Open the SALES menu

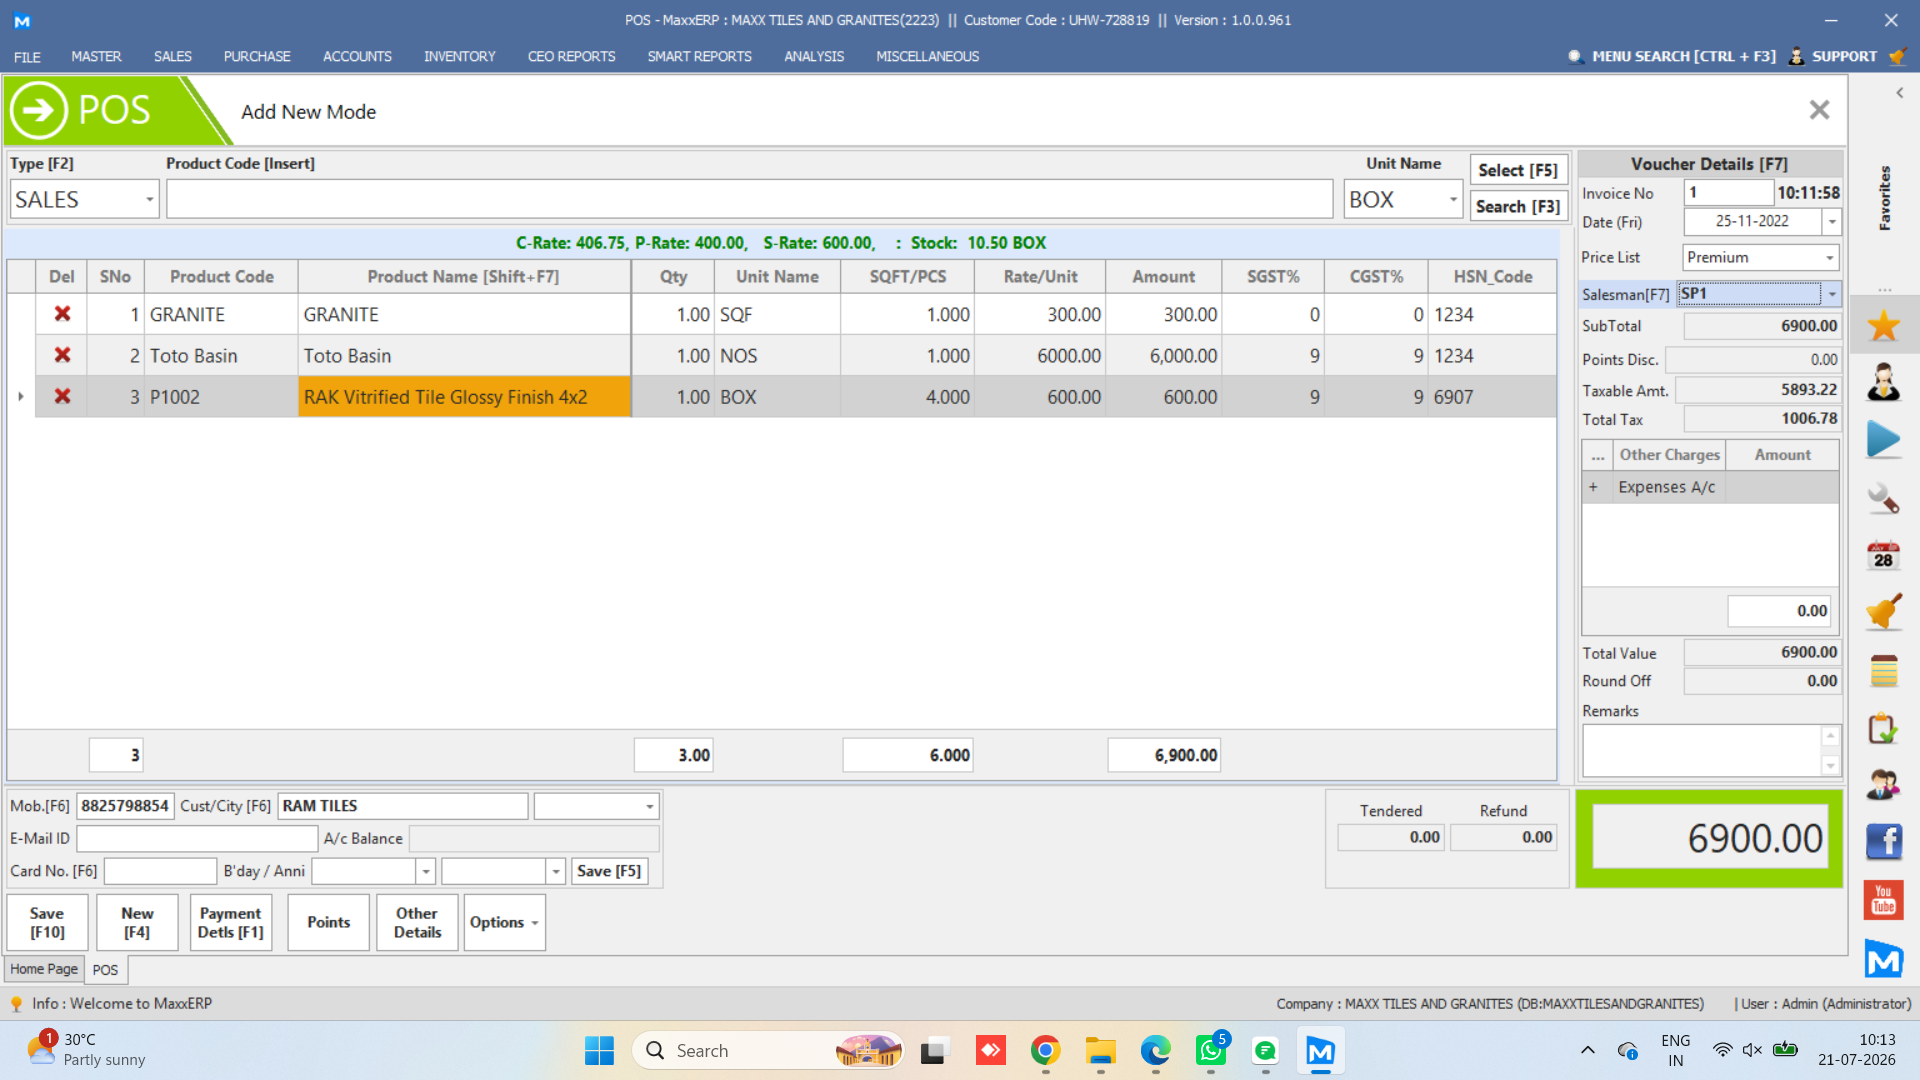coord(172,57)
